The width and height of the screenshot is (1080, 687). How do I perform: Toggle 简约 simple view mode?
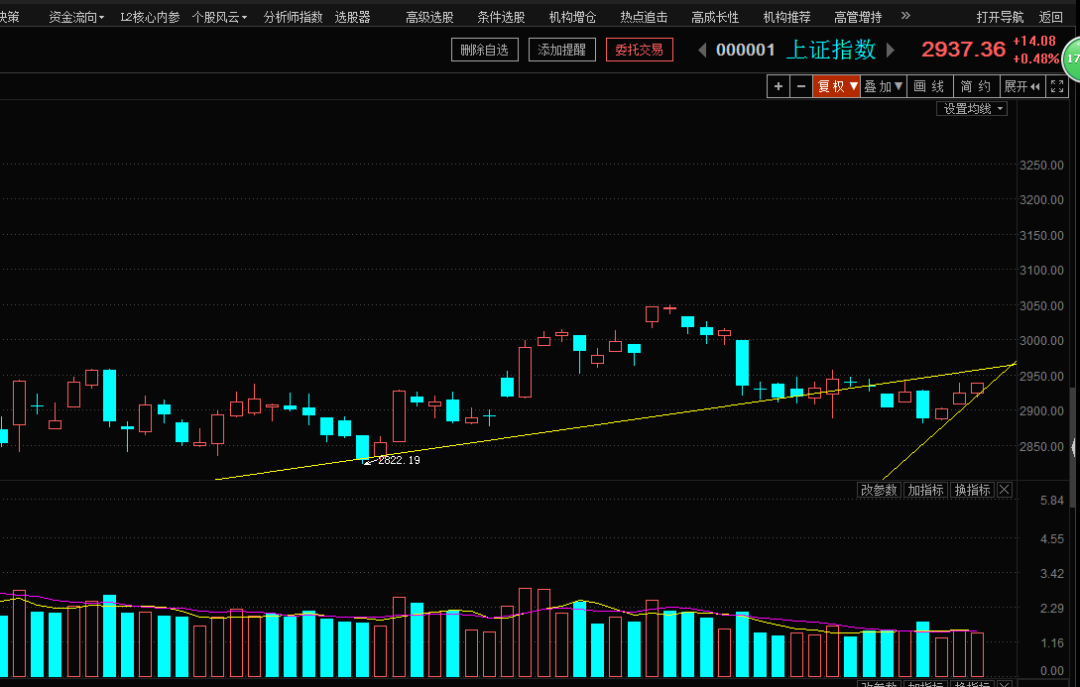(975, 86)
